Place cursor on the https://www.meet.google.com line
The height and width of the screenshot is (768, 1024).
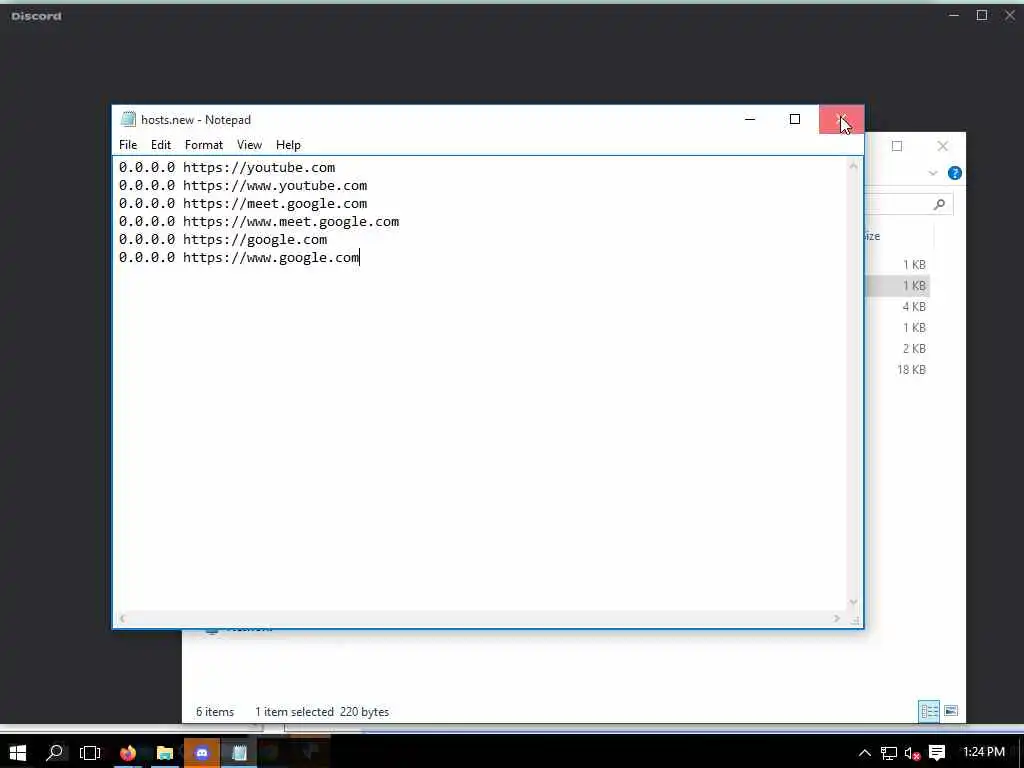coord(259,222)
